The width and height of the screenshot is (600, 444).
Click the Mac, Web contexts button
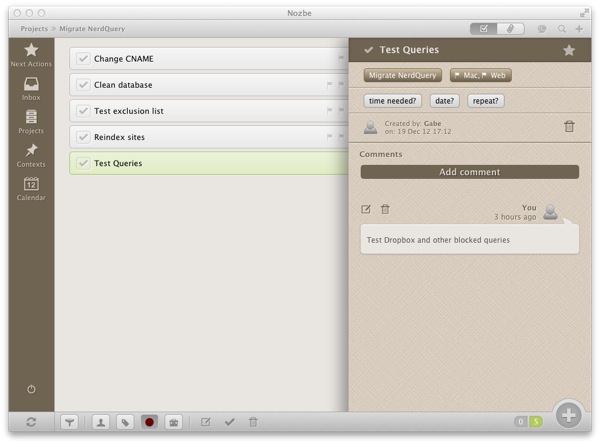point(481,75)
